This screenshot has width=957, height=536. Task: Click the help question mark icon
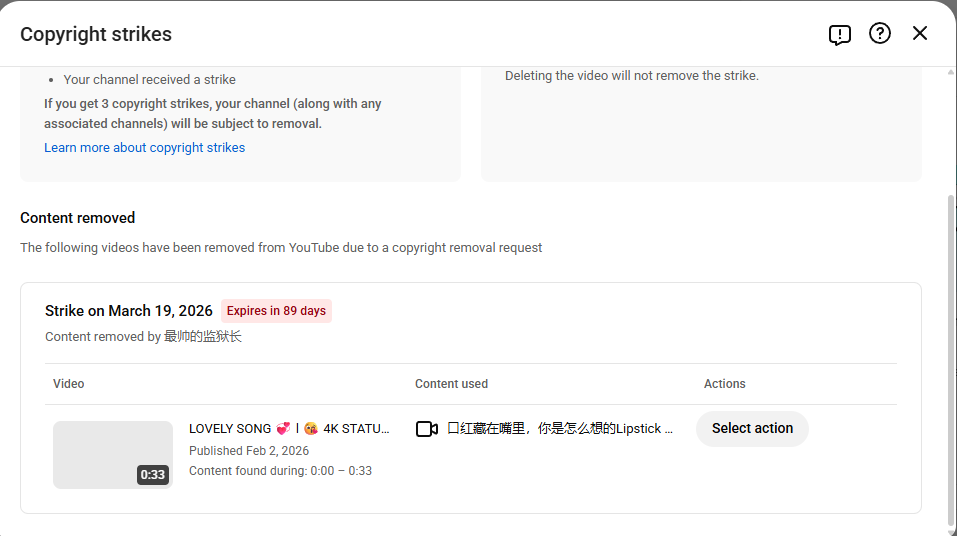click(879, 34)
